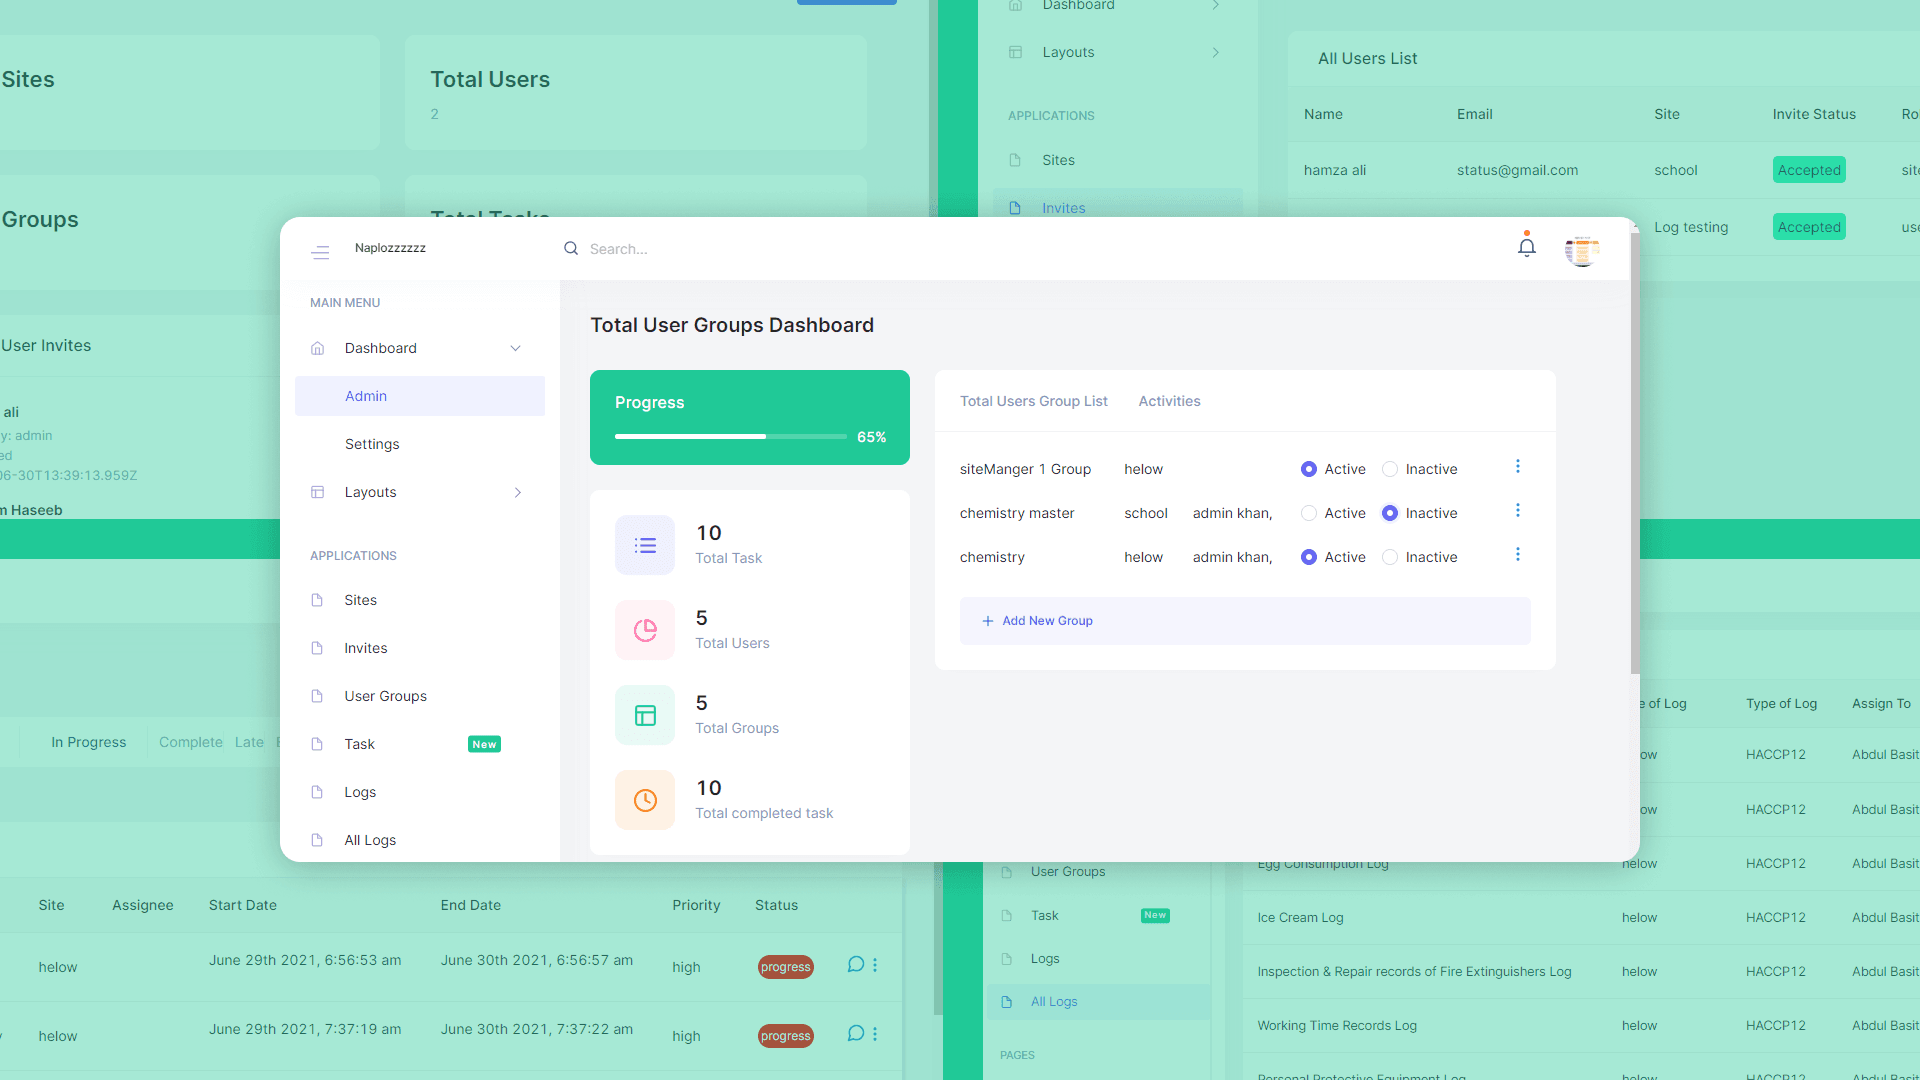The width and height of the screenshot is (1920, 1080).
Task: Open the notifications bell
Action: pos(1526,247)
